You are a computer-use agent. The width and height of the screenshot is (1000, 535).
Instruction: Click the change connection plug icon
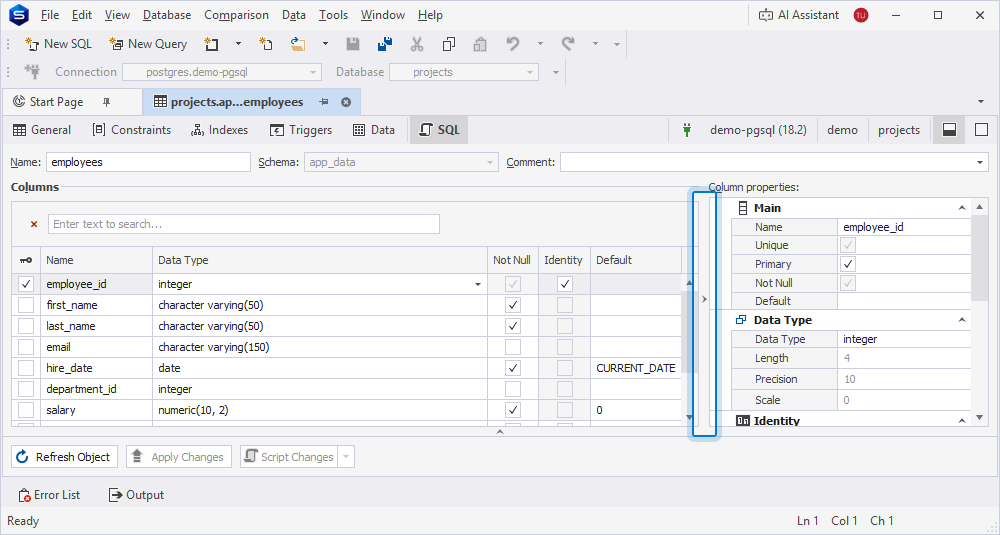(32, 71)
